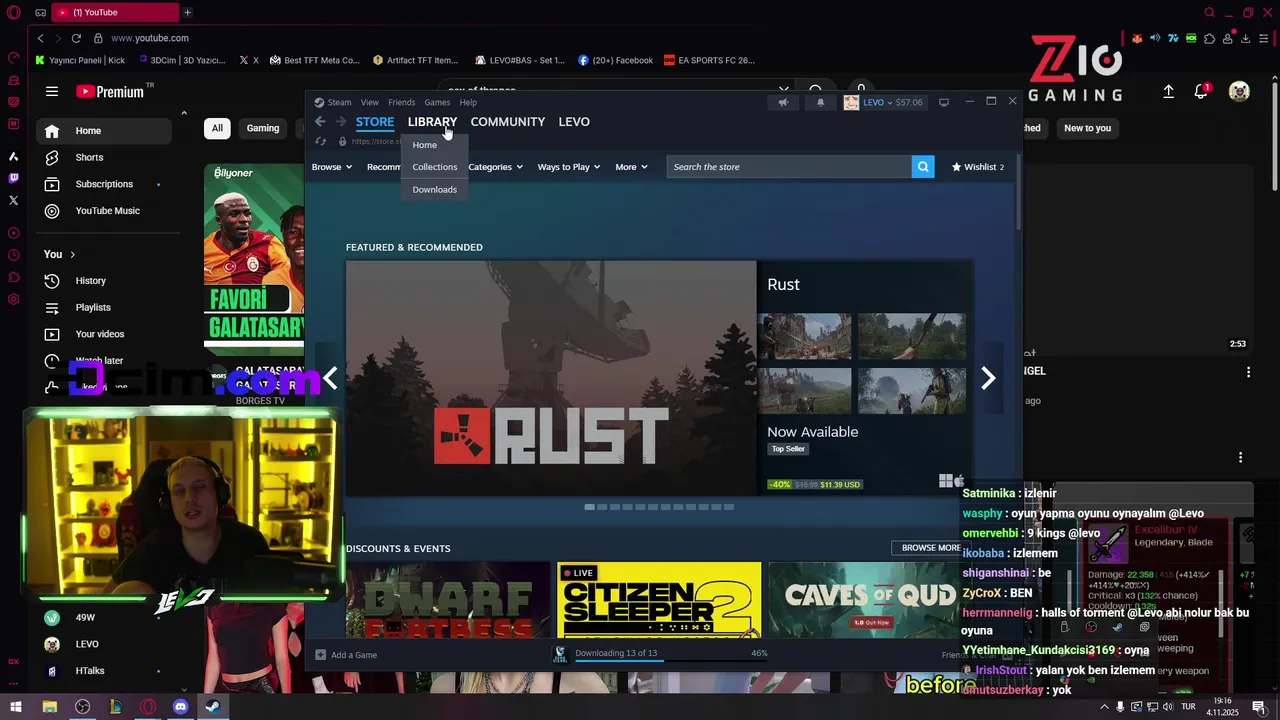The image size is (1280, 720).
Task: Switch to the COMMUNITY tab
Action: point(508,122)
